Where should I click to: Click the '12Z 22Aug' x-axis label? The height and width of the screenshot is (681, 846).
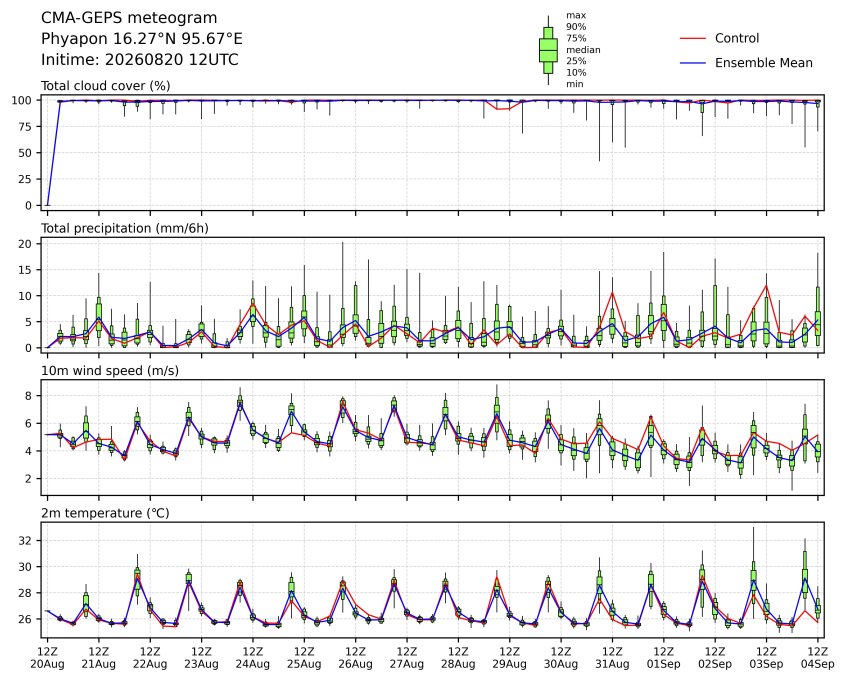150,658
